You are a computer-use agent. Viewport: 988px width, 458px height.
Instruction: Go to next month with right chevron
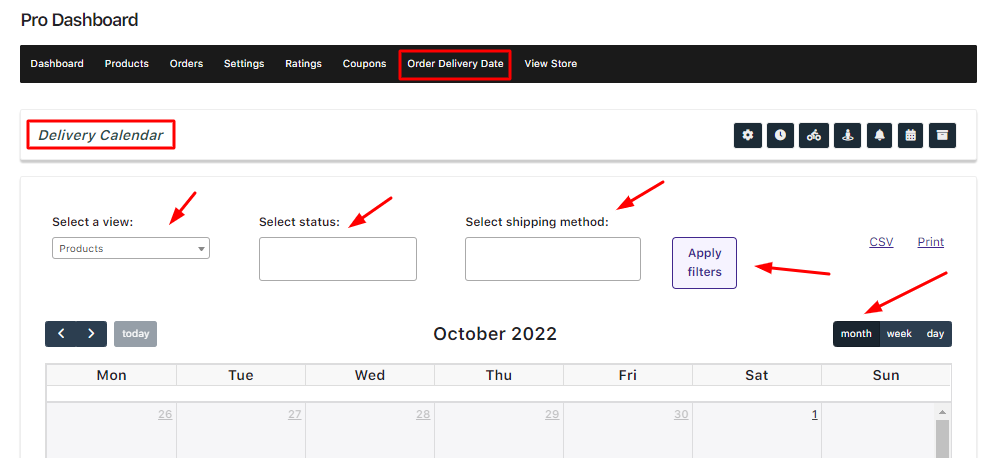[91, 334]
